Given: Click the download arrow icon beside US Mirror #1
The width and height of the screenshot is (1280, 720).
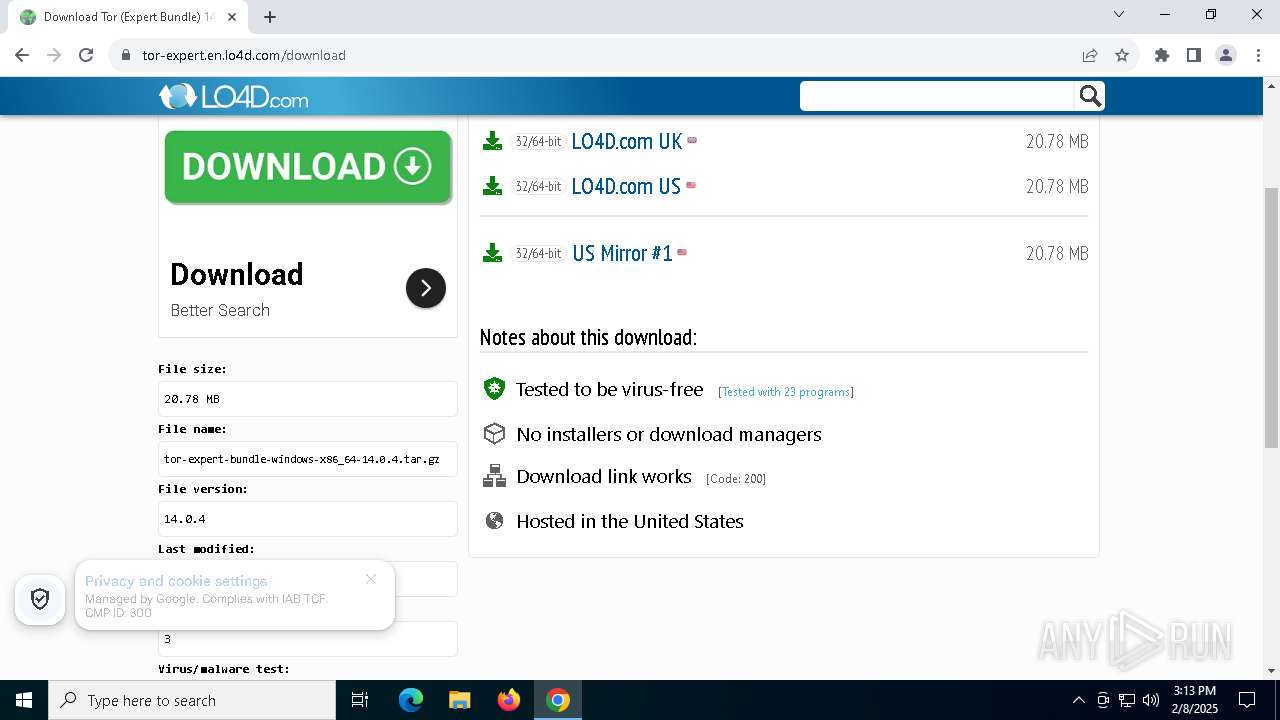Looking at the screenshot, I should [492, 253].
